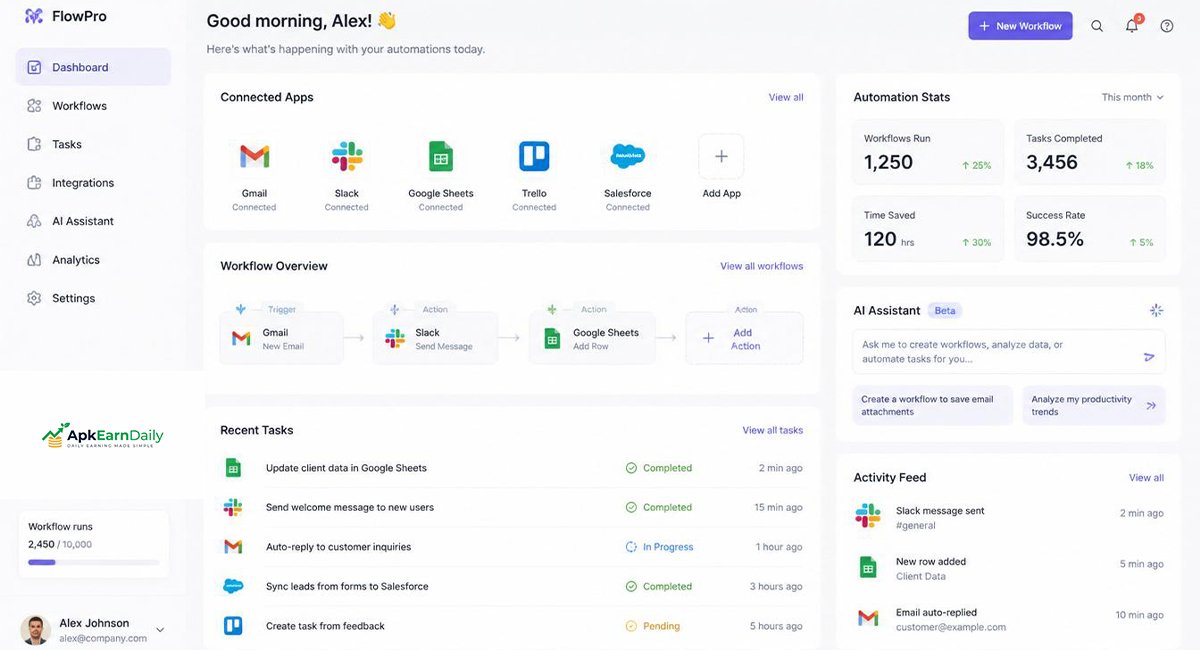Click View all tasks link
1200x650 pixels.
tap(773, 430)
